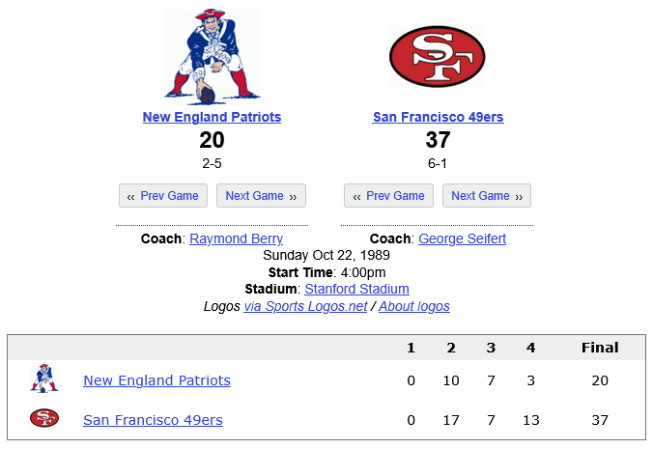
Task: Click the large San Francisco 49ers logo
Action: 437,57
